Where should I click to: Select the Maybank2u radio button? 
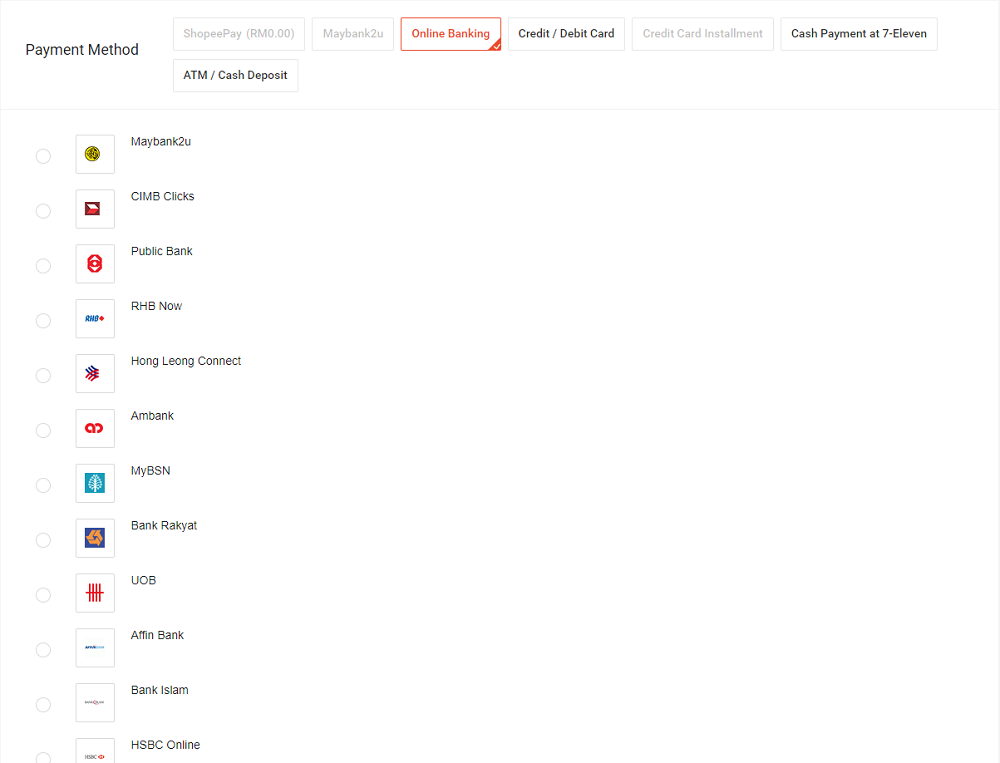pyautogui.click(x=43, y=156)
